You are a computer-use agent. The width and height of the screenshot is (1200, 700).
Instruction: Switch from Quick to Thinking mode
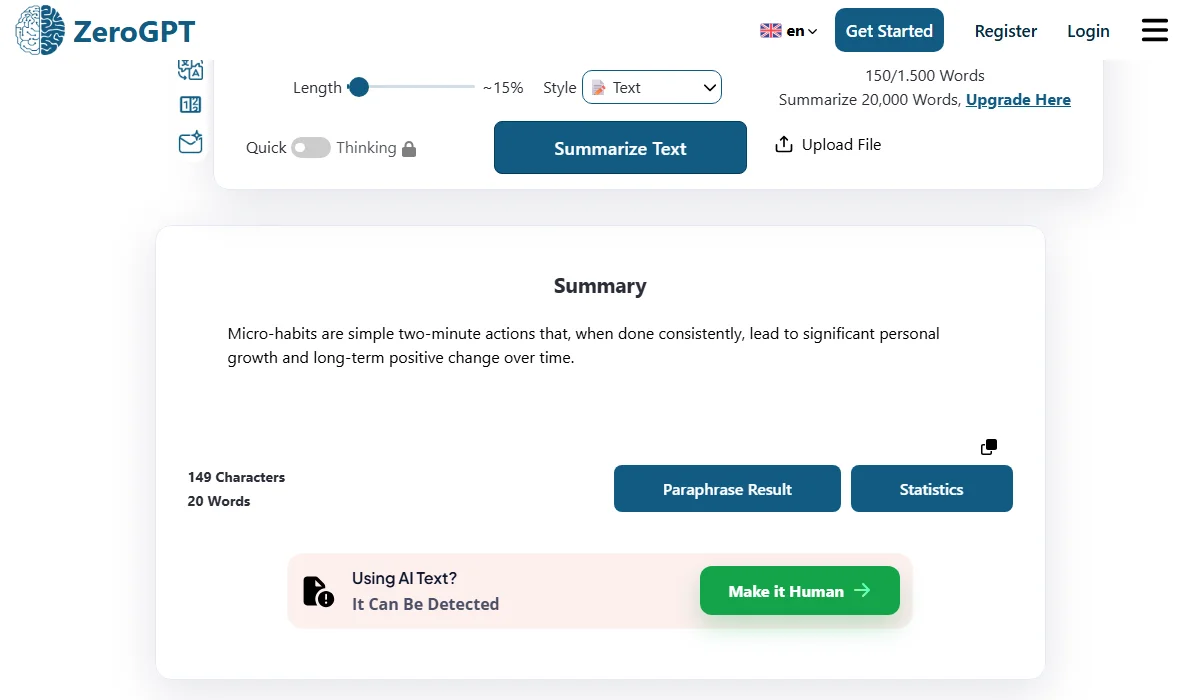[311, 147]
